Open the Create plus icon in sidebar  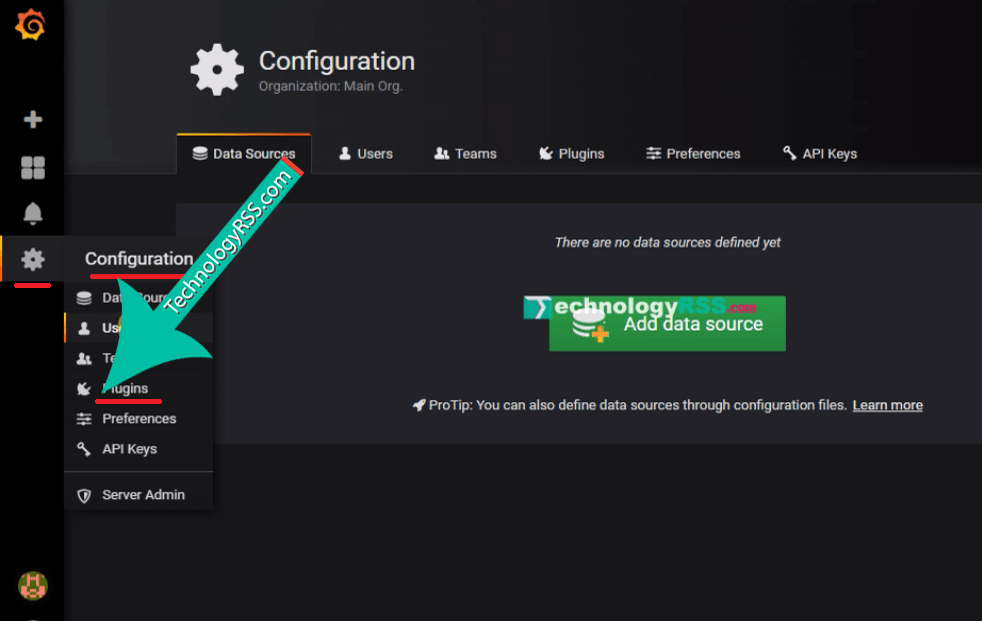pos(33,120)
